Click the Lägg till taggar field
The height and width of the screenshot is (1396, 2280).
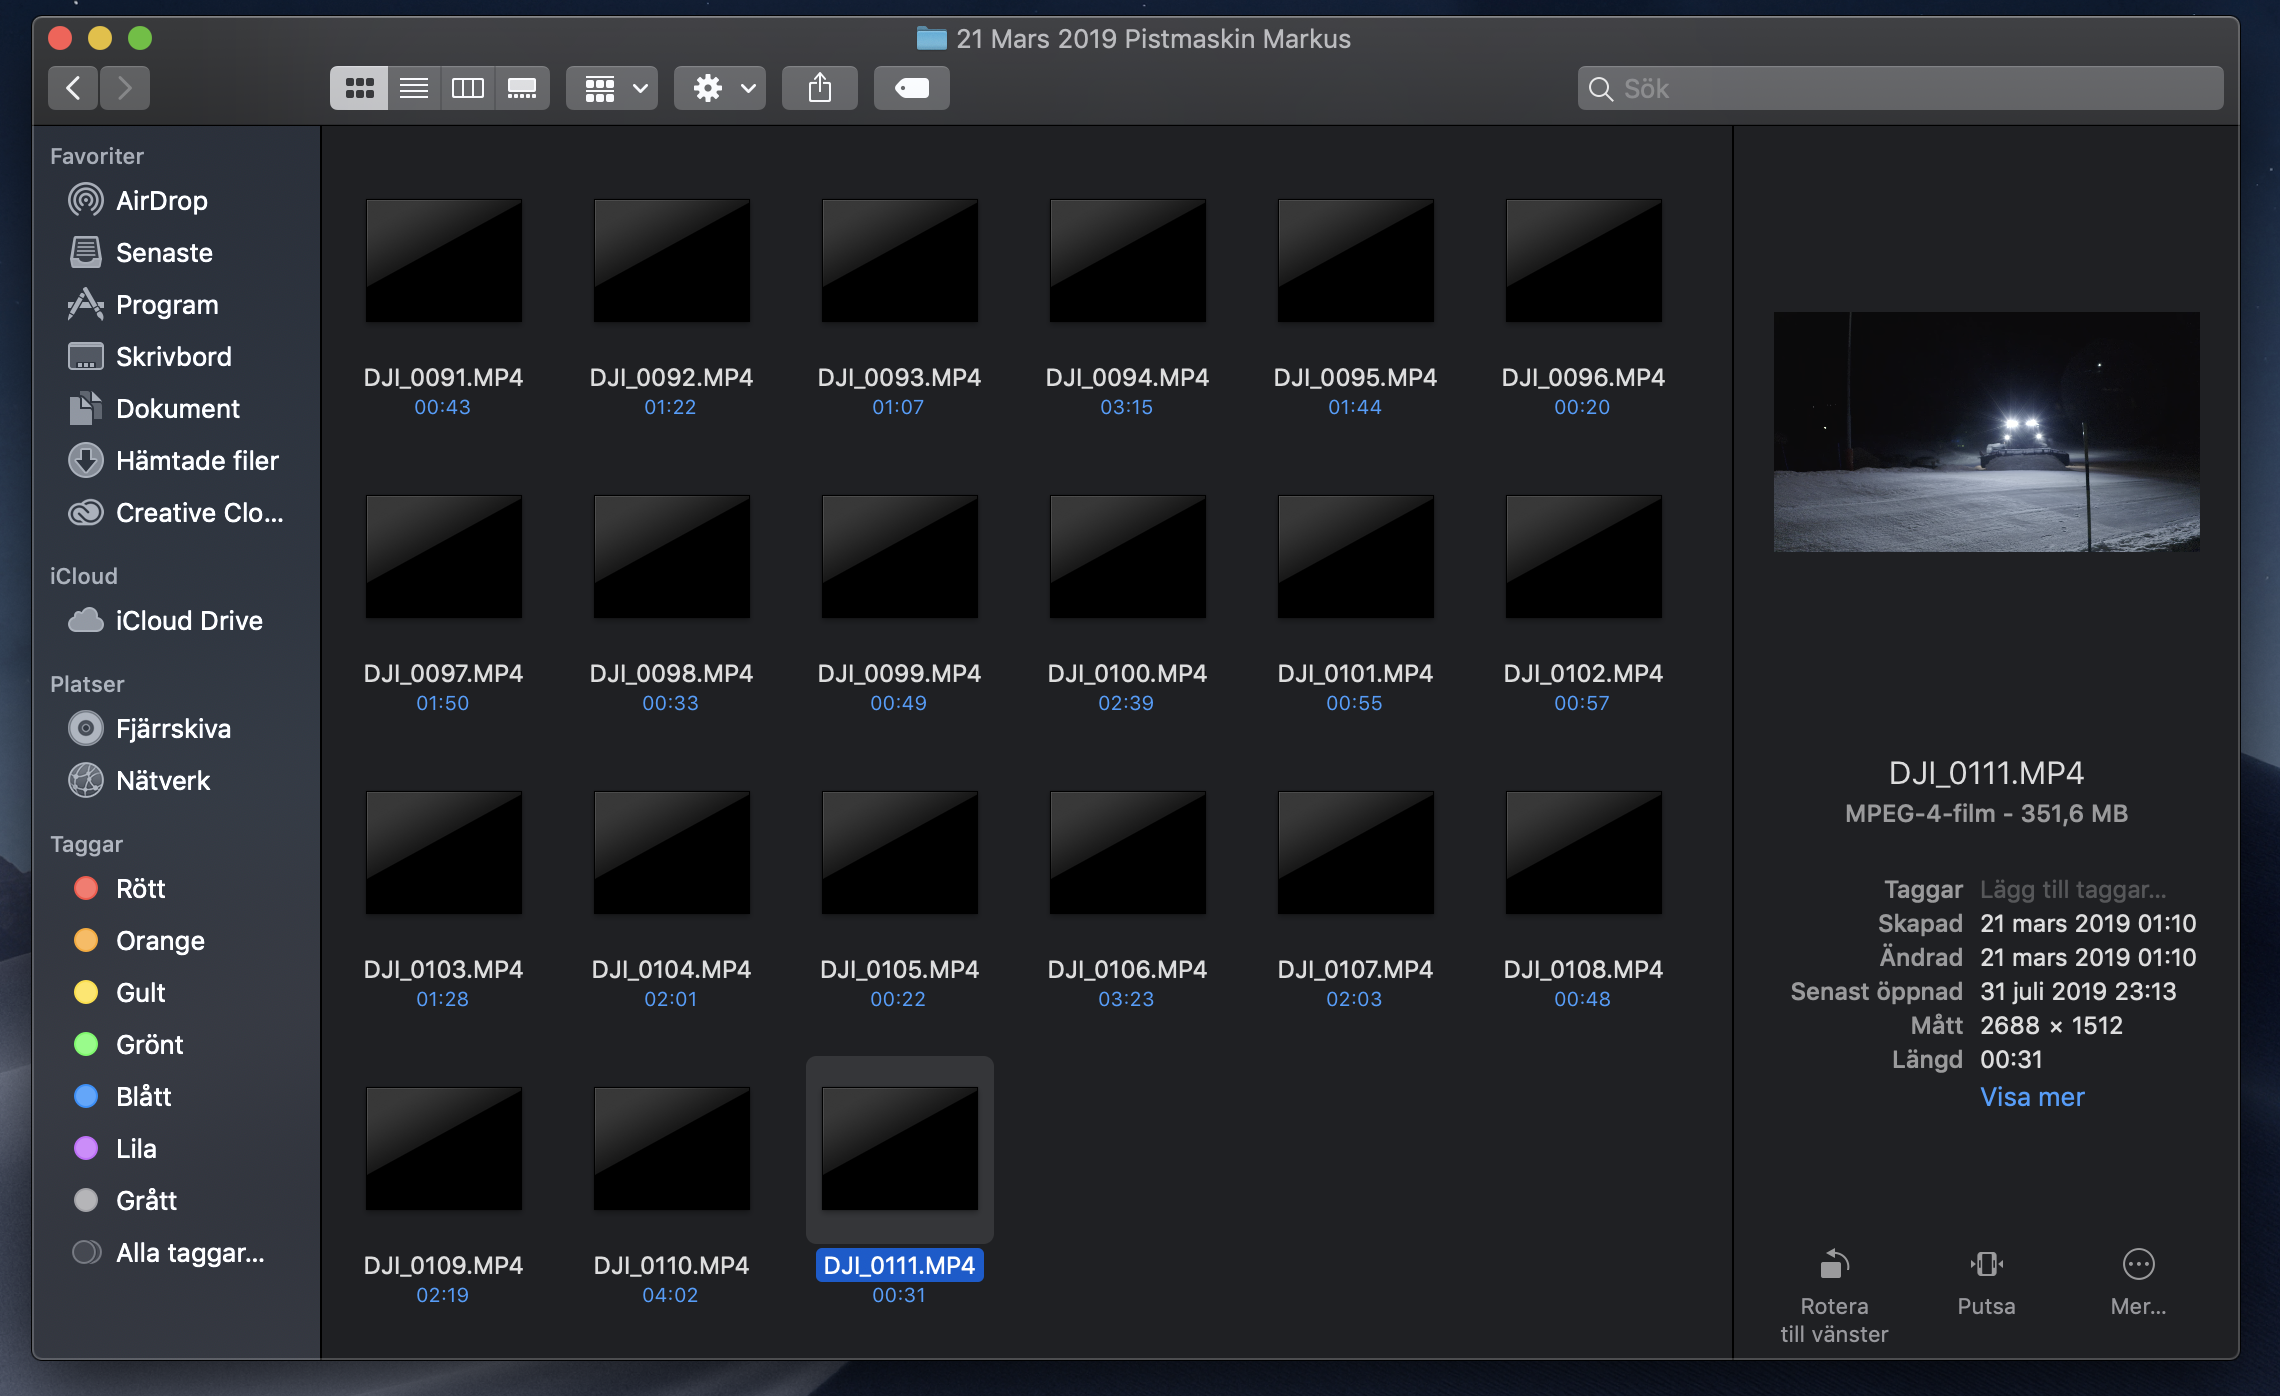(2072, 889)
